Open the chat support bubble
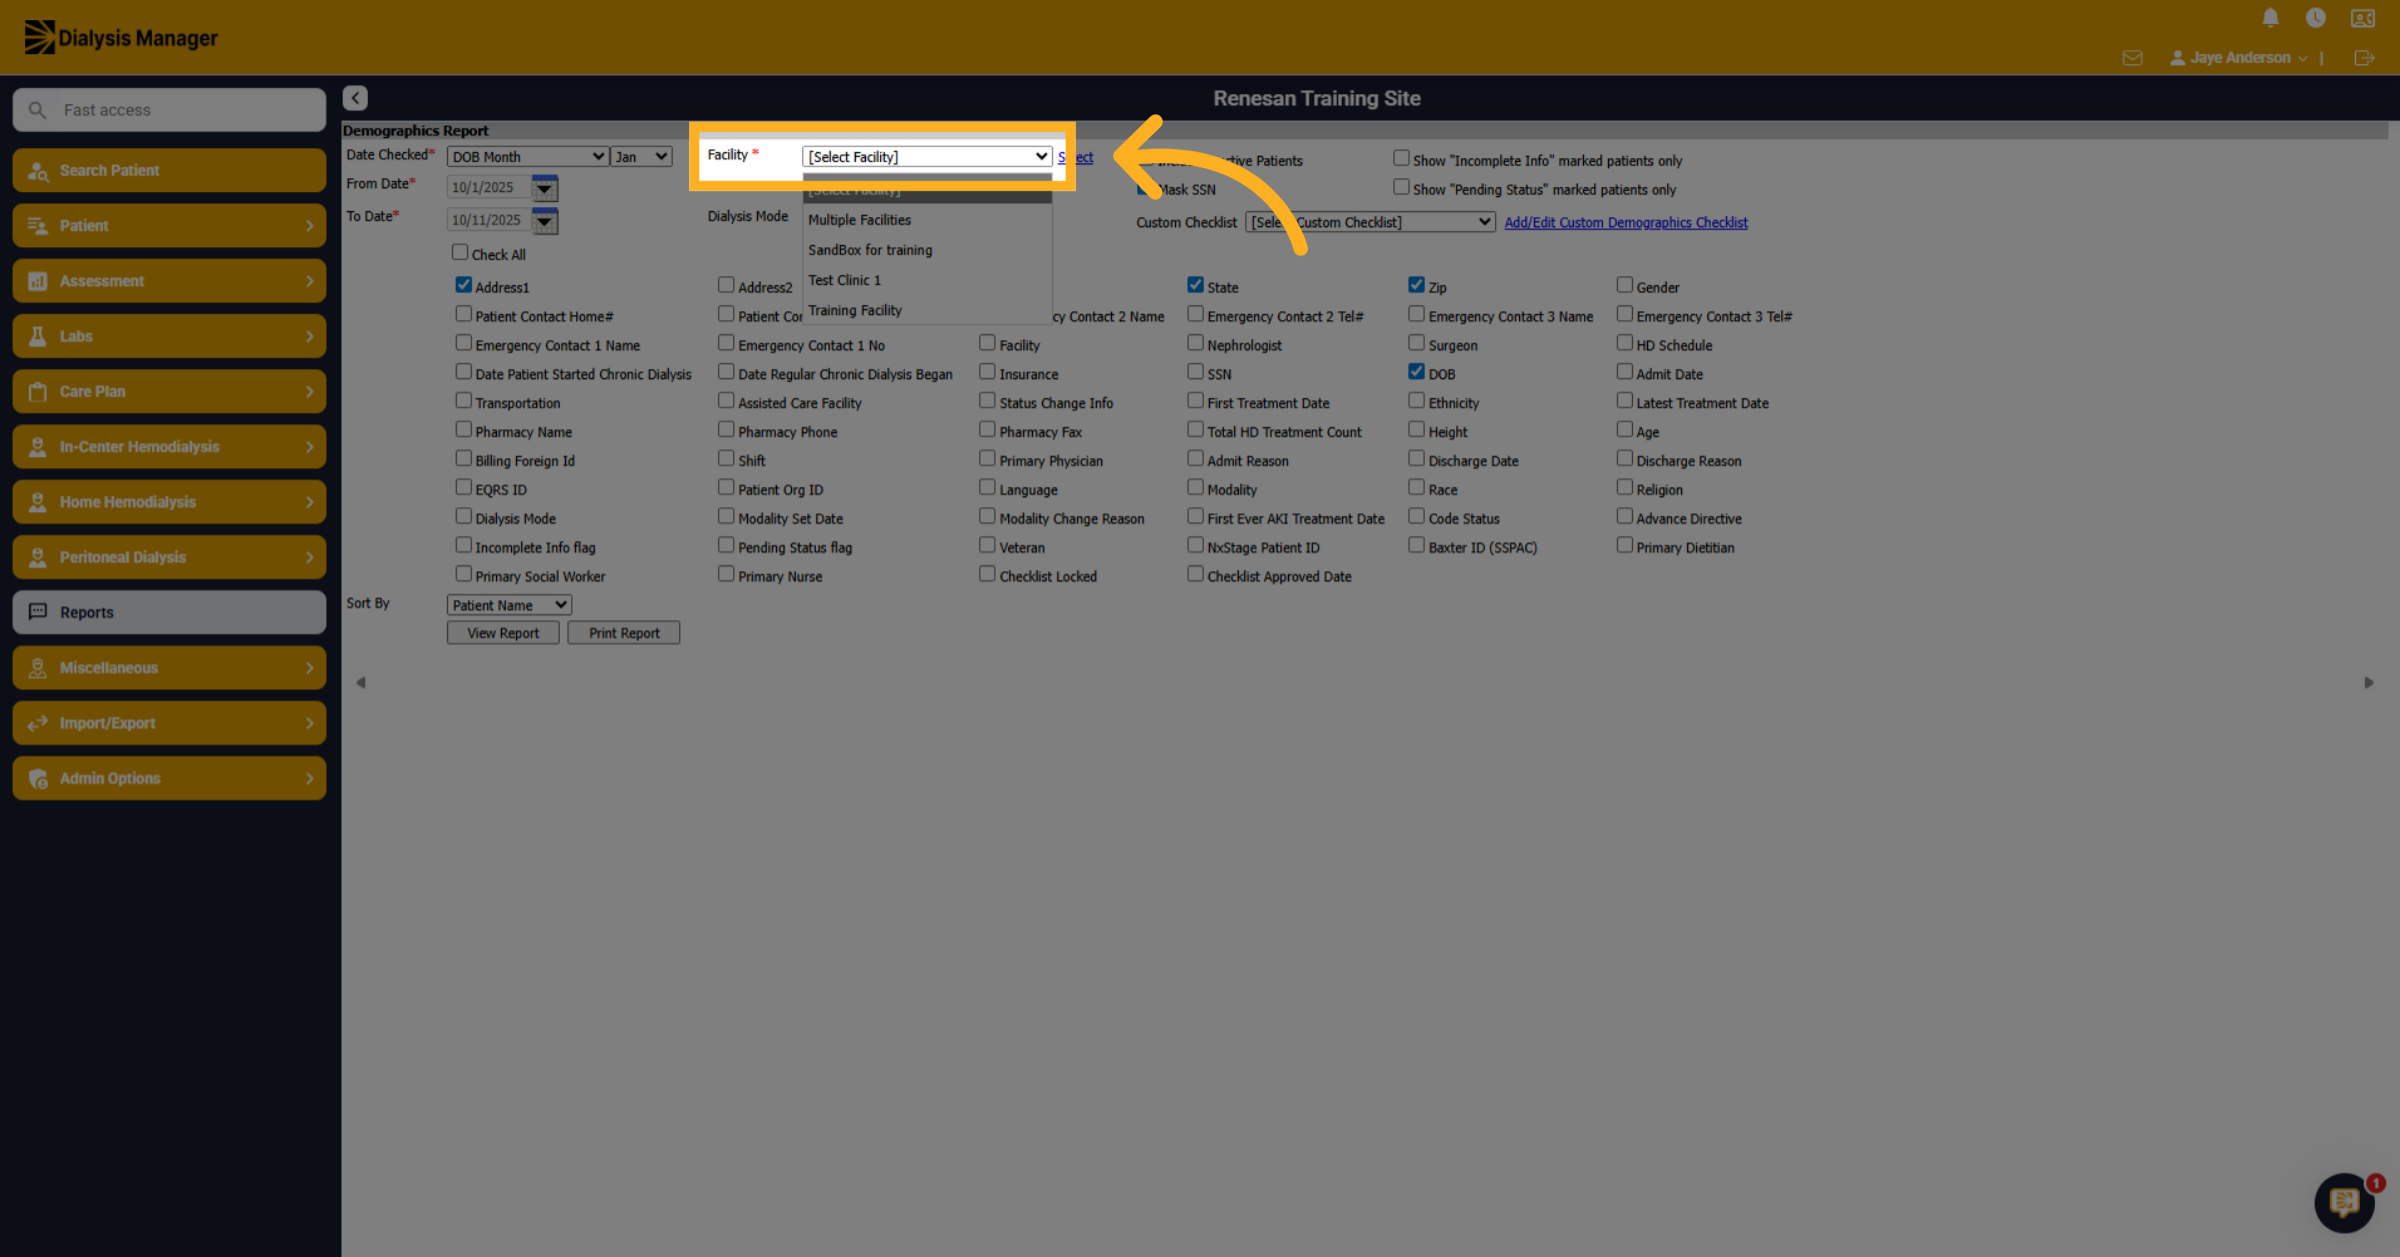The height and width of the screenshot is (1257, 2400). tap(2344, 1202)
